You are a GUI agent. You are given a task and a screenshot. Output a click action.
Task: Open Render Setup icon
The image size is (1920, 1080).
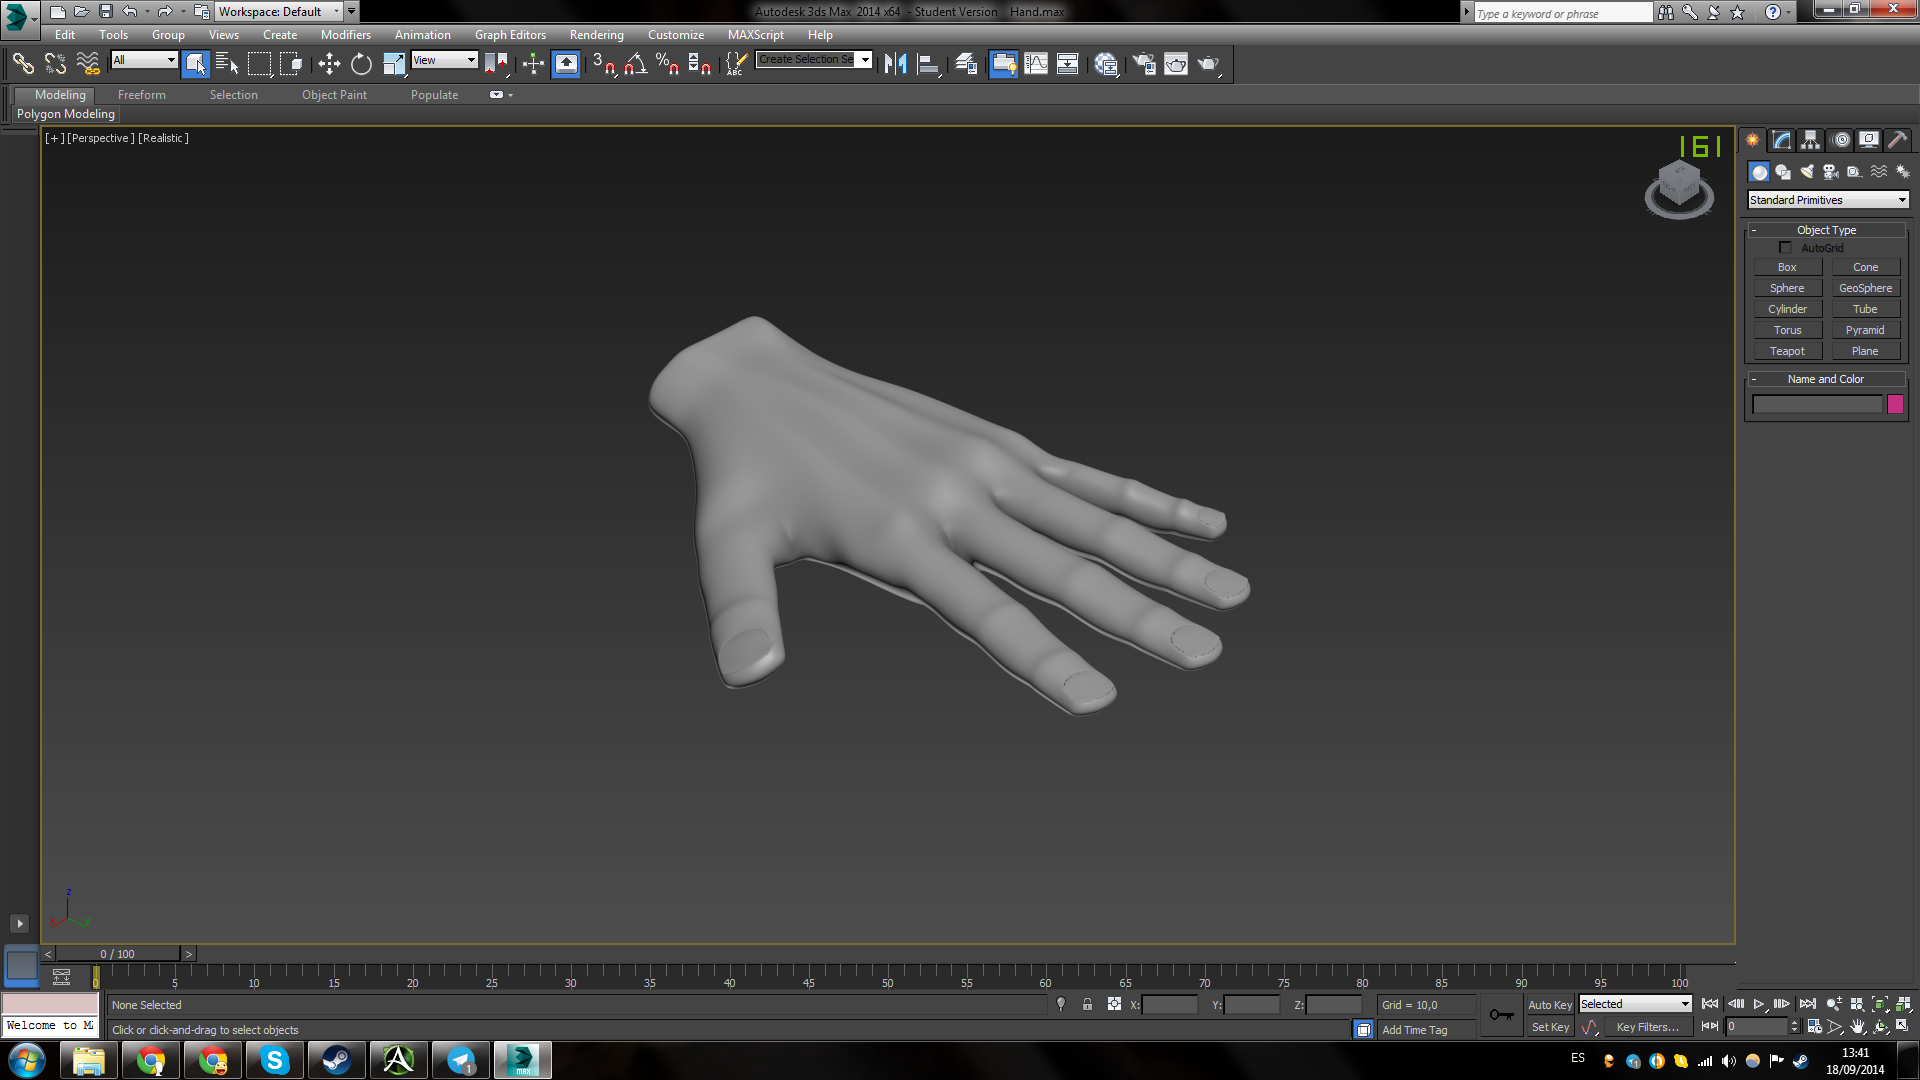[x=1143, y=64]
